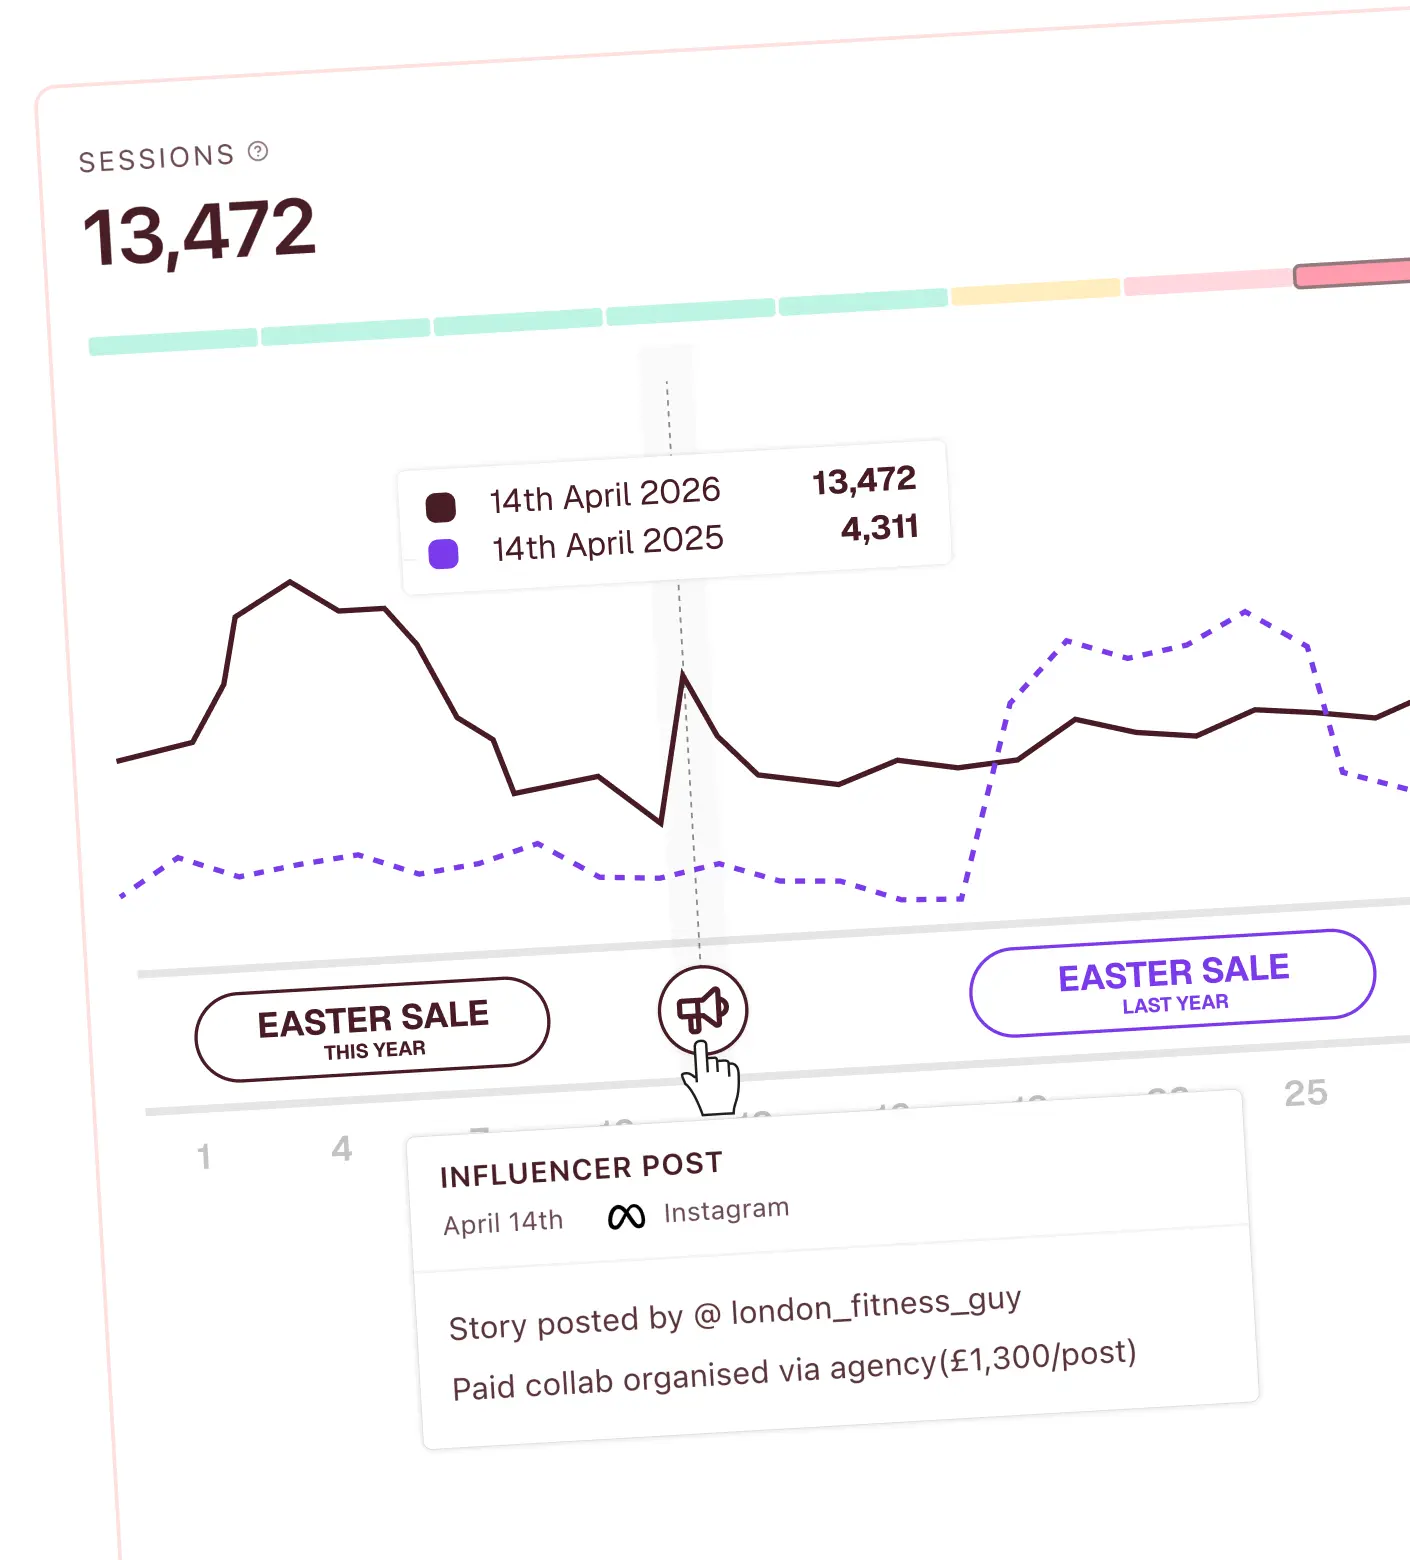Click the megaphone influencer post marker
The width and height of the screenshot is (1410, 1560).
point(703,1010)
